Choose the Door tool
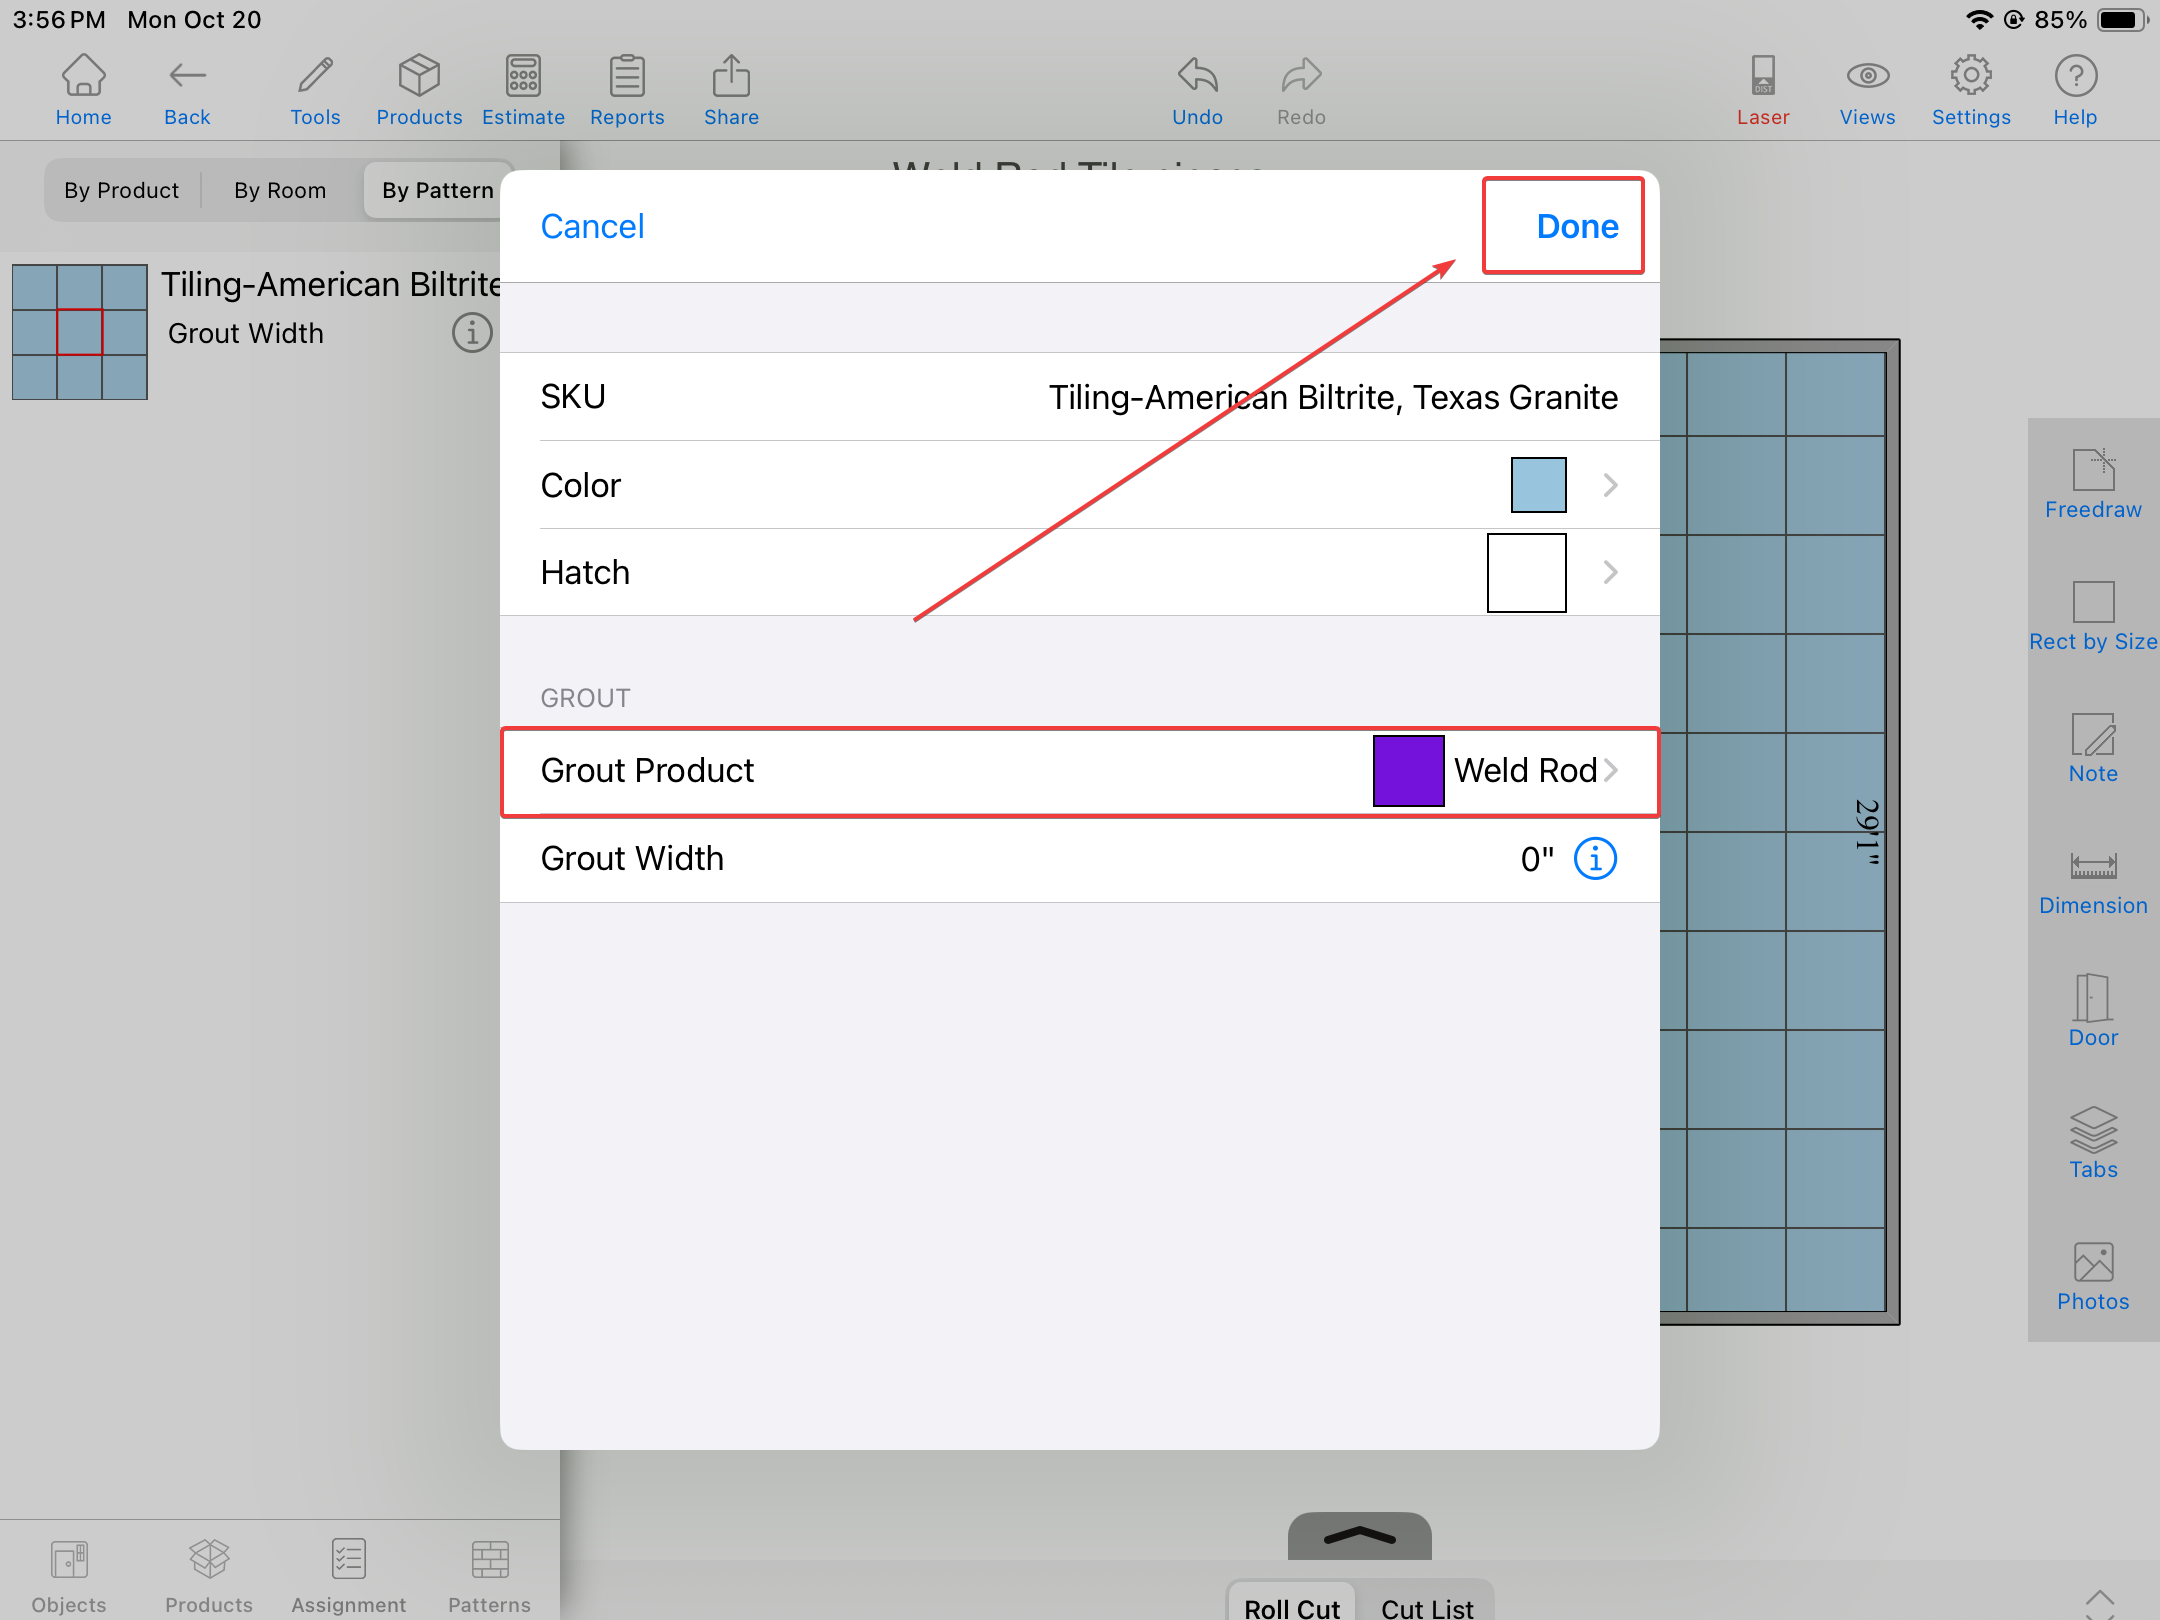 click(x=2092, y=1012)
